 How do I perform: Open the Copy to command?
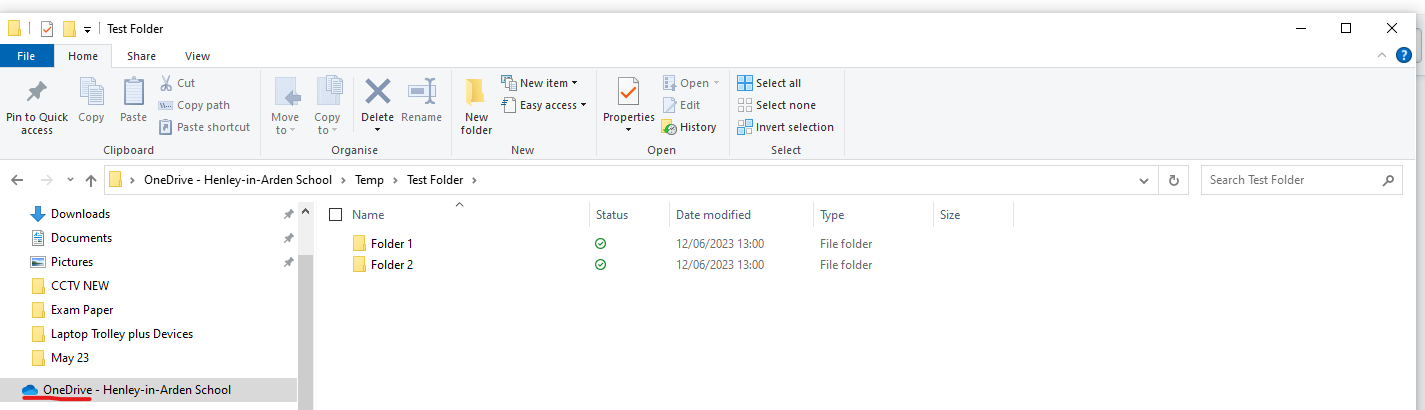coord(327,105)
